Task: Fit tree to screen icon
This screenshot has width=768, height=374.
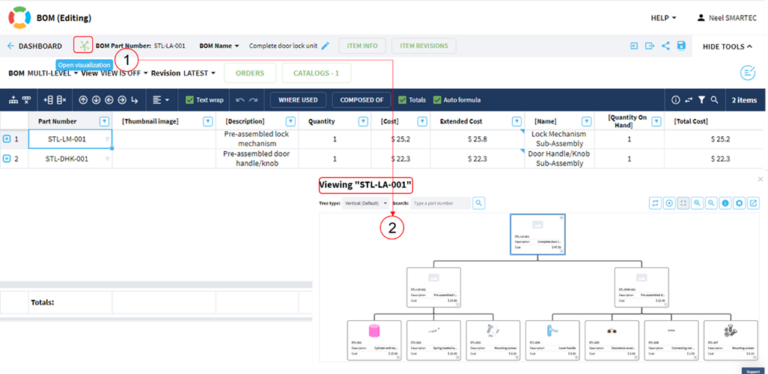Action: click(x=683, y=203)
